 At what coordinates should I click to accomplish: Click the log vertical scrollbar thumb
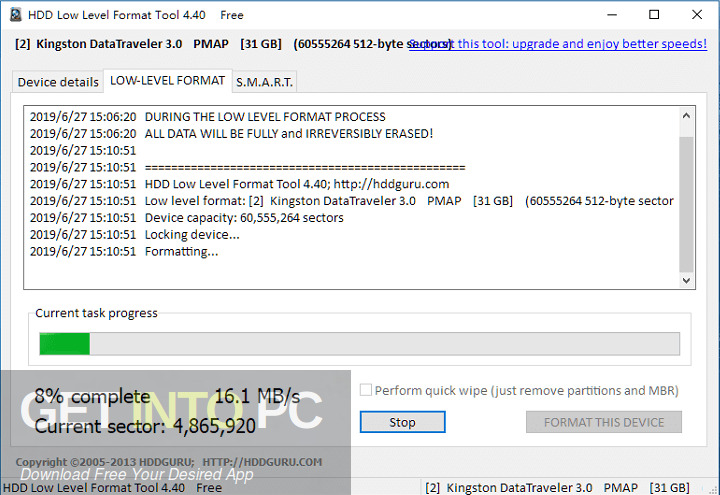tap(686, 204)
